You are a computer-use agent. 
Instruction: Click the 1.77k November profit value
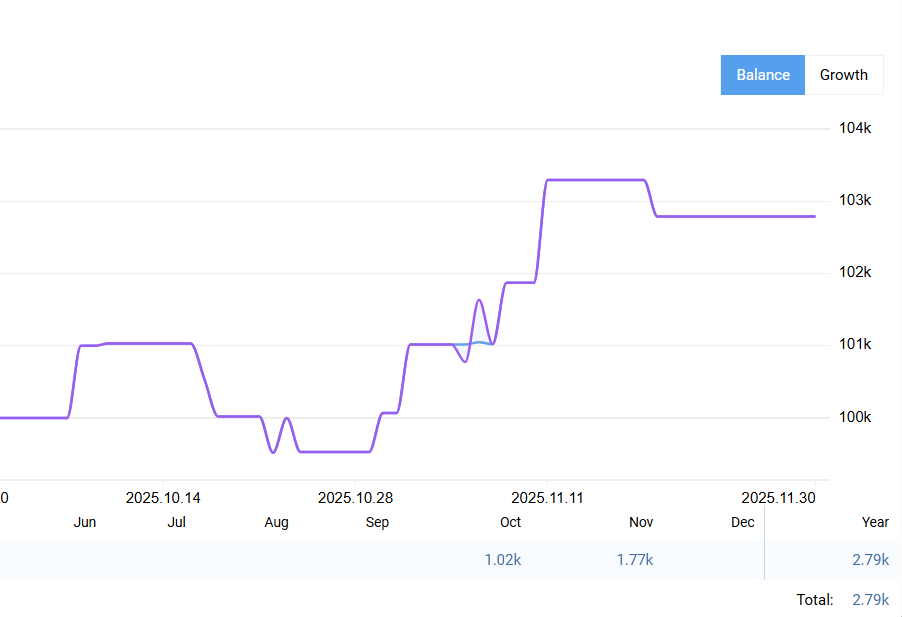[634, 560]
